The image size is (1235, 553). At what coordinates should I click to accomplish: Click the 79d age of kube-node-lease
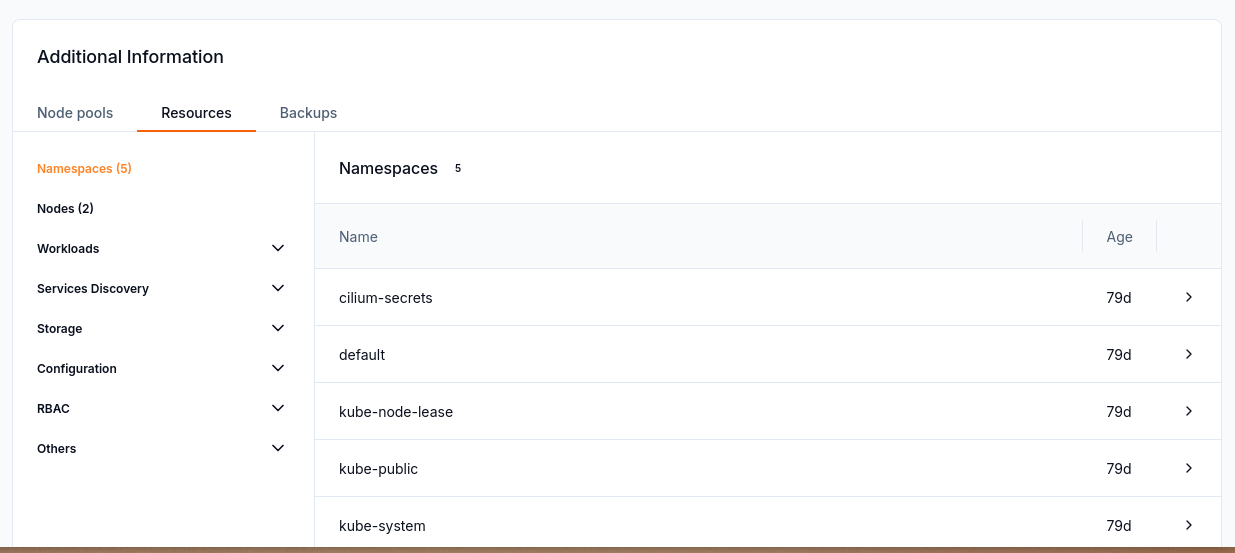click(1119, 412)
